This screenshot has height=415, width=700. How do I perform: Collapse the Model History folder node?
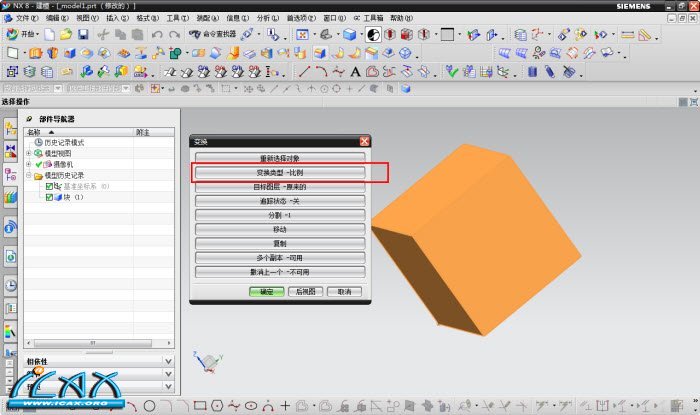(29, 175)
